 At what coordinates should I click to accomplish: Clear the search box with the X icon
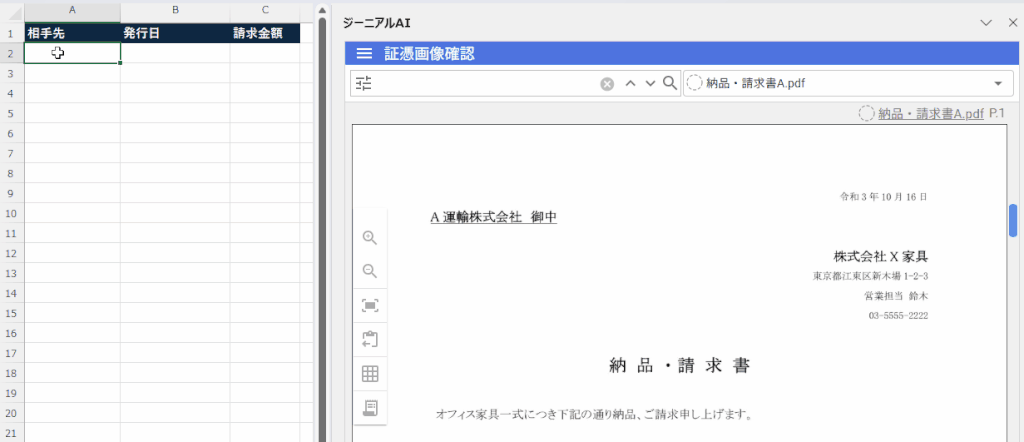(x=607, y=84)
